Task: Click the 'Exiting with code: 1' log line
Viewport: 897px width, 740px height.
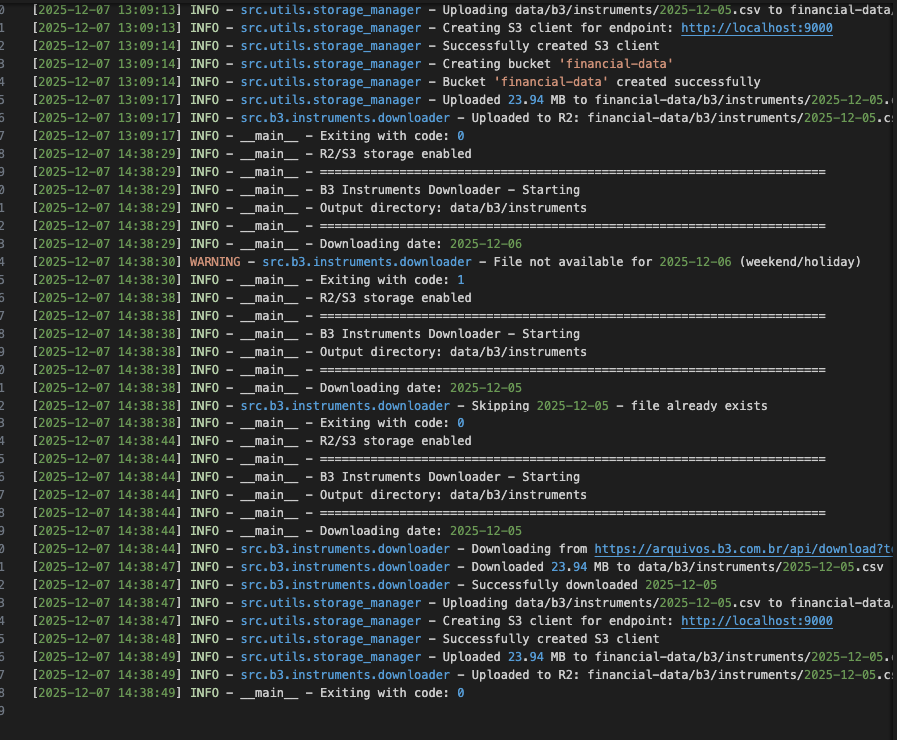Action: [391, 280]
